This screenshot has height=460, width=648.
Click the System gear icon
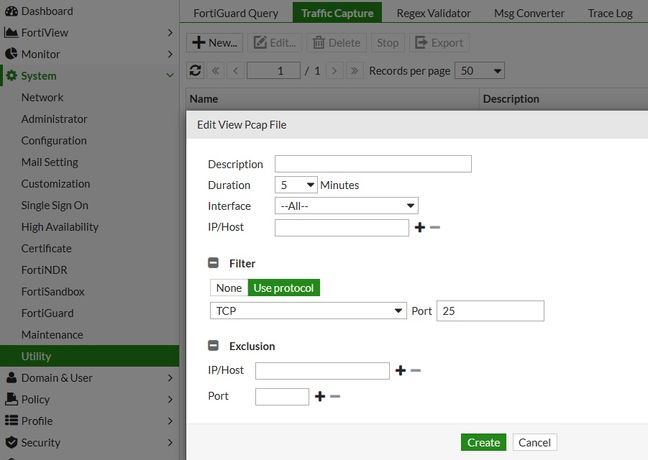point(12,76)
